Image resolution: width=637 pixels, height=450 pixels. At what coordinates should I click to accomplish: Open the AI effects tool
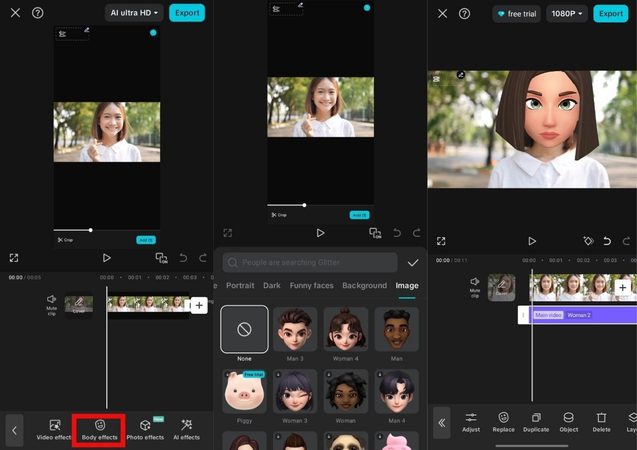[x=186, y=429]
